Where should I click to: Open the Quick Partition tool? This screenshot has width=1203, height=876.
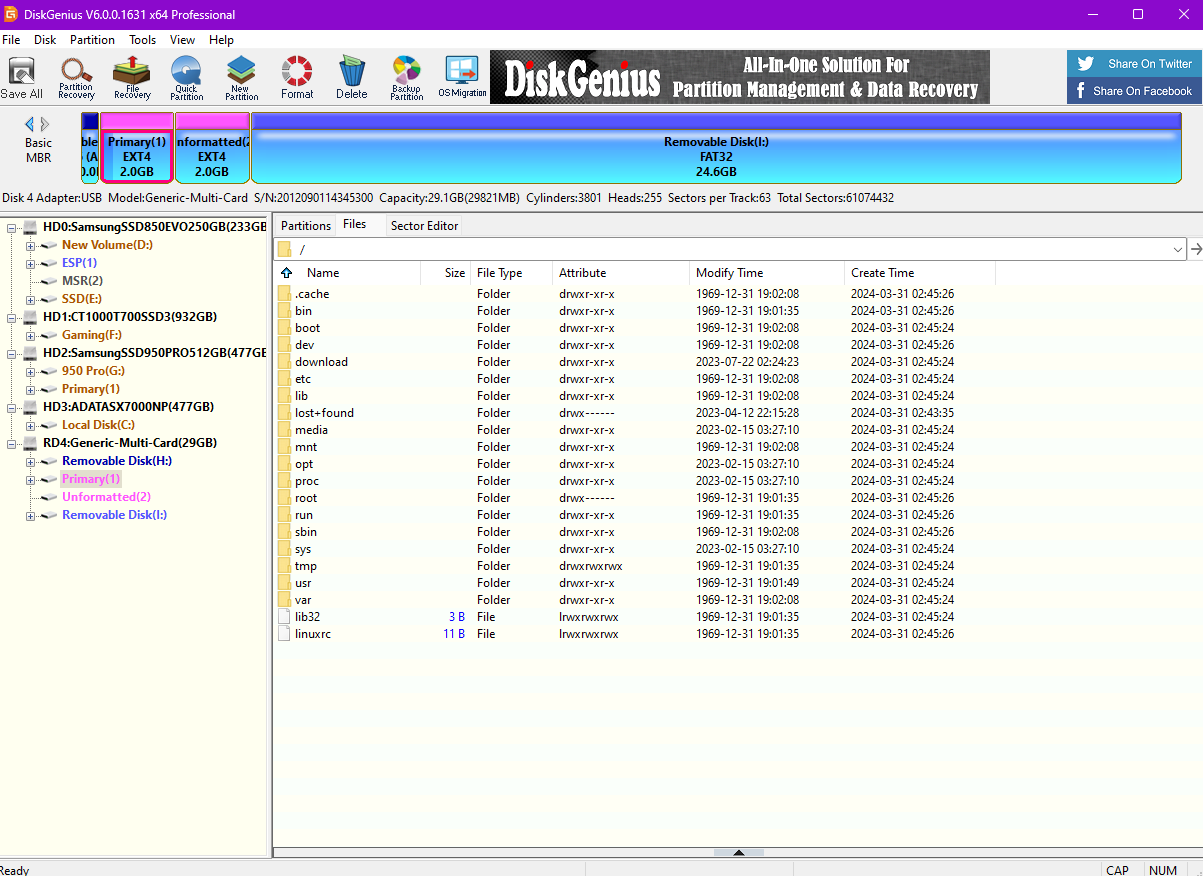pyautogui.click(x=185, y=77)
